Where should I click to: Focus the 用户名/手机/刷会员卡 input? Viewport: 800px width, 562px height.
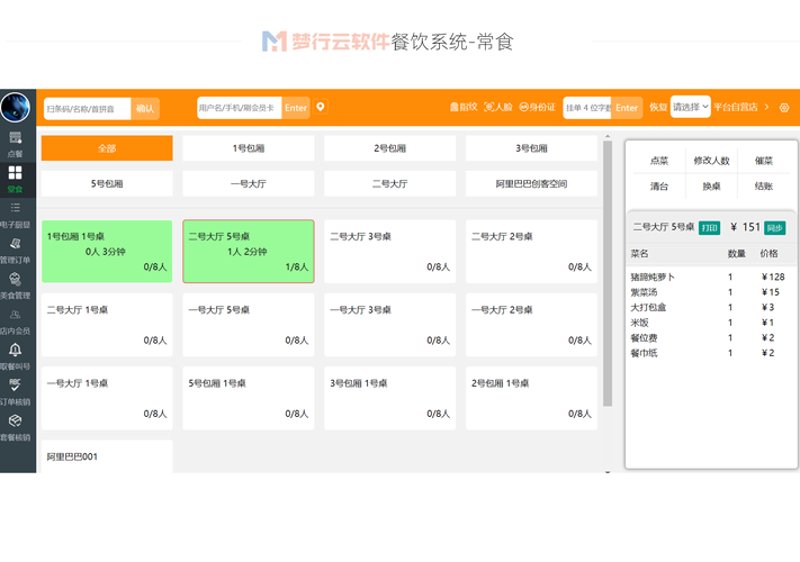[x=239, y=108]
